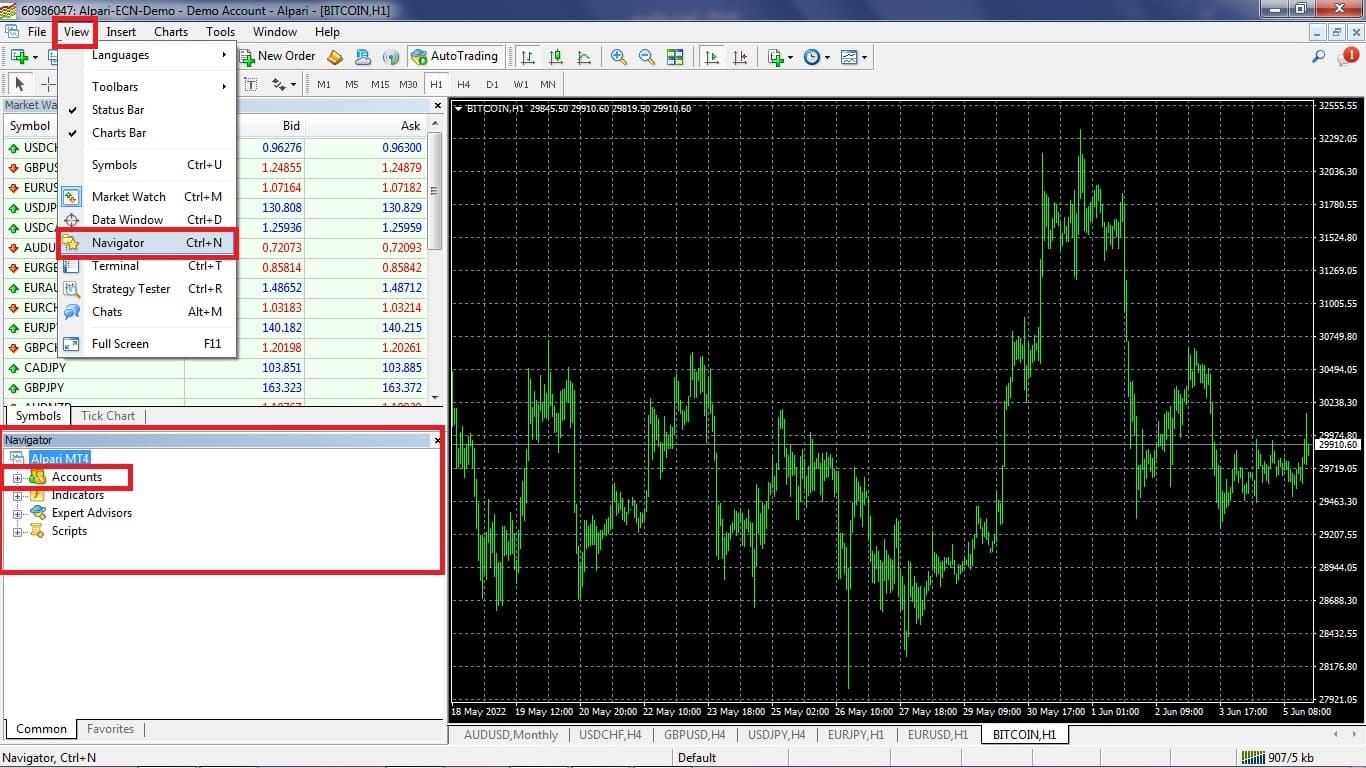Open the New Chart toolbar icon
1366x768 pixels.
[x=18, y=57]
